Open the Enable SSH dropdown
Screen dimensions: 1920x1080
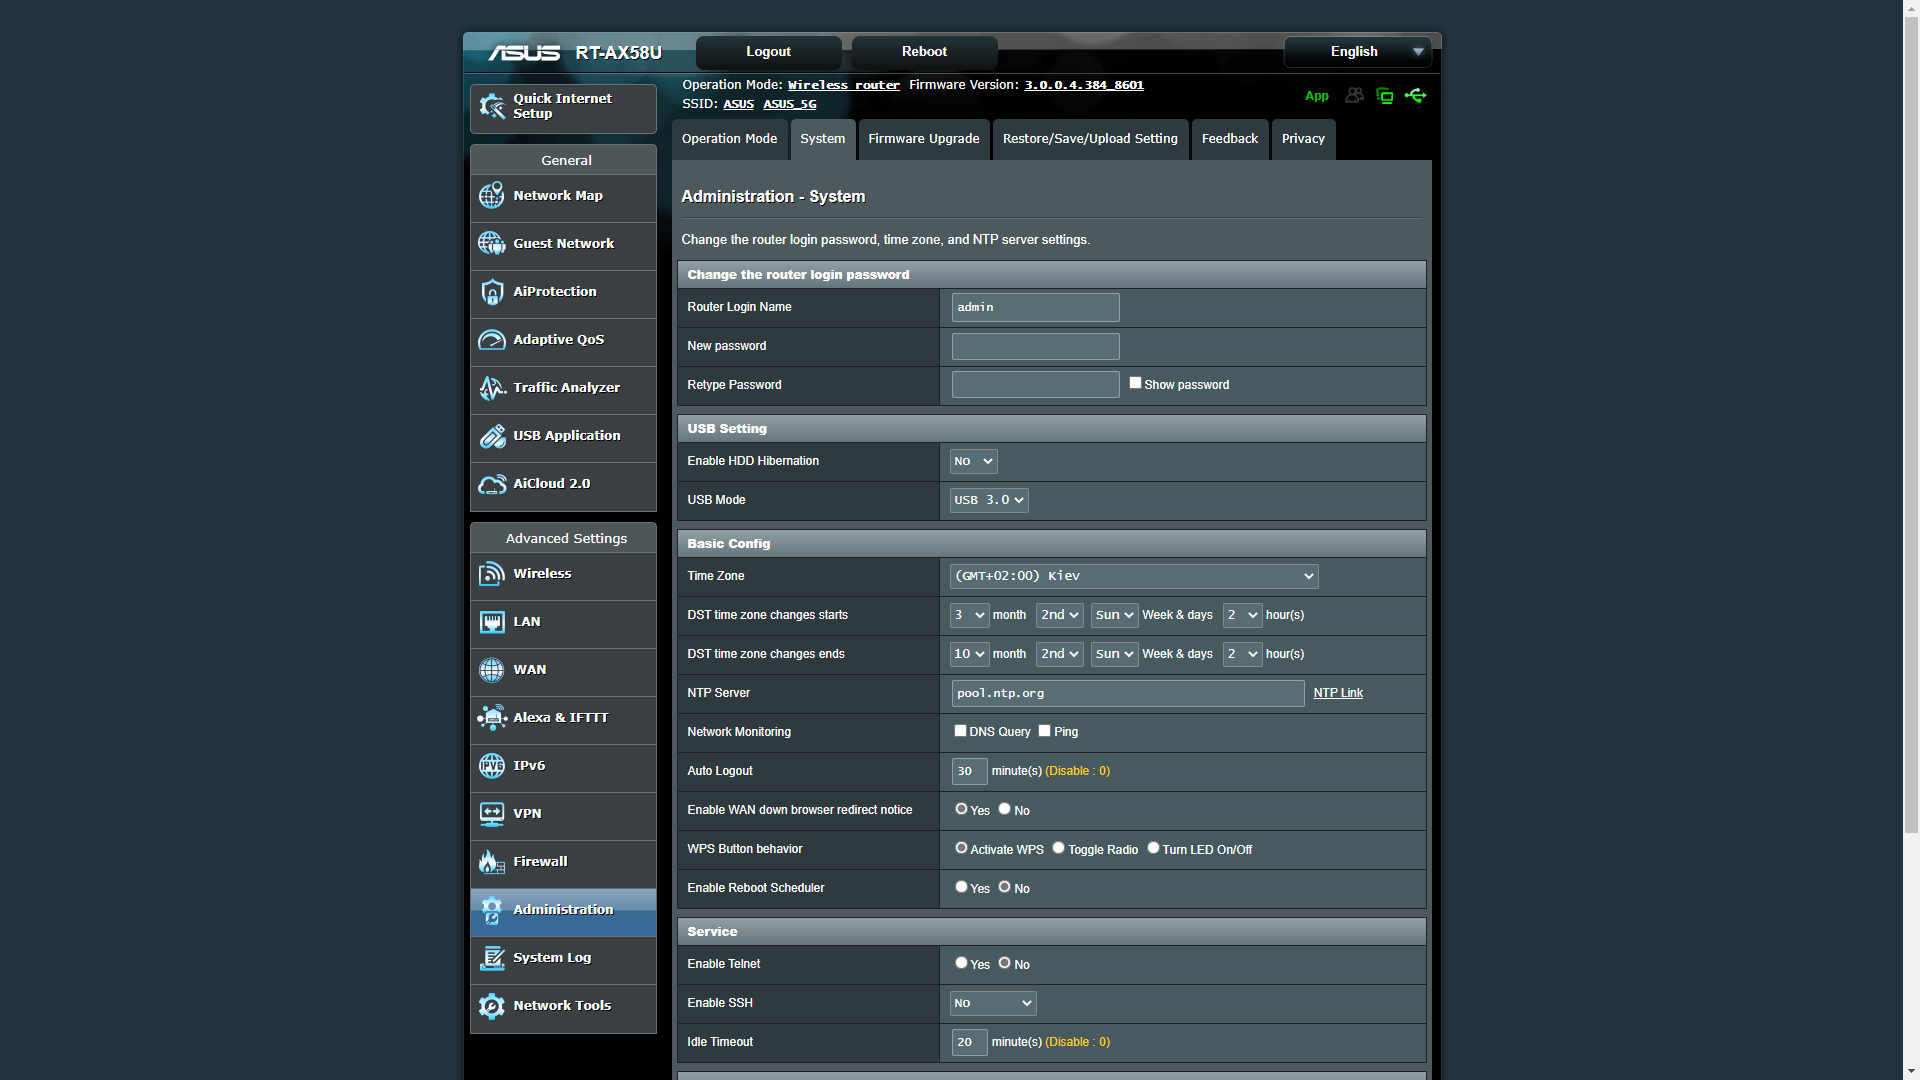992,1003
